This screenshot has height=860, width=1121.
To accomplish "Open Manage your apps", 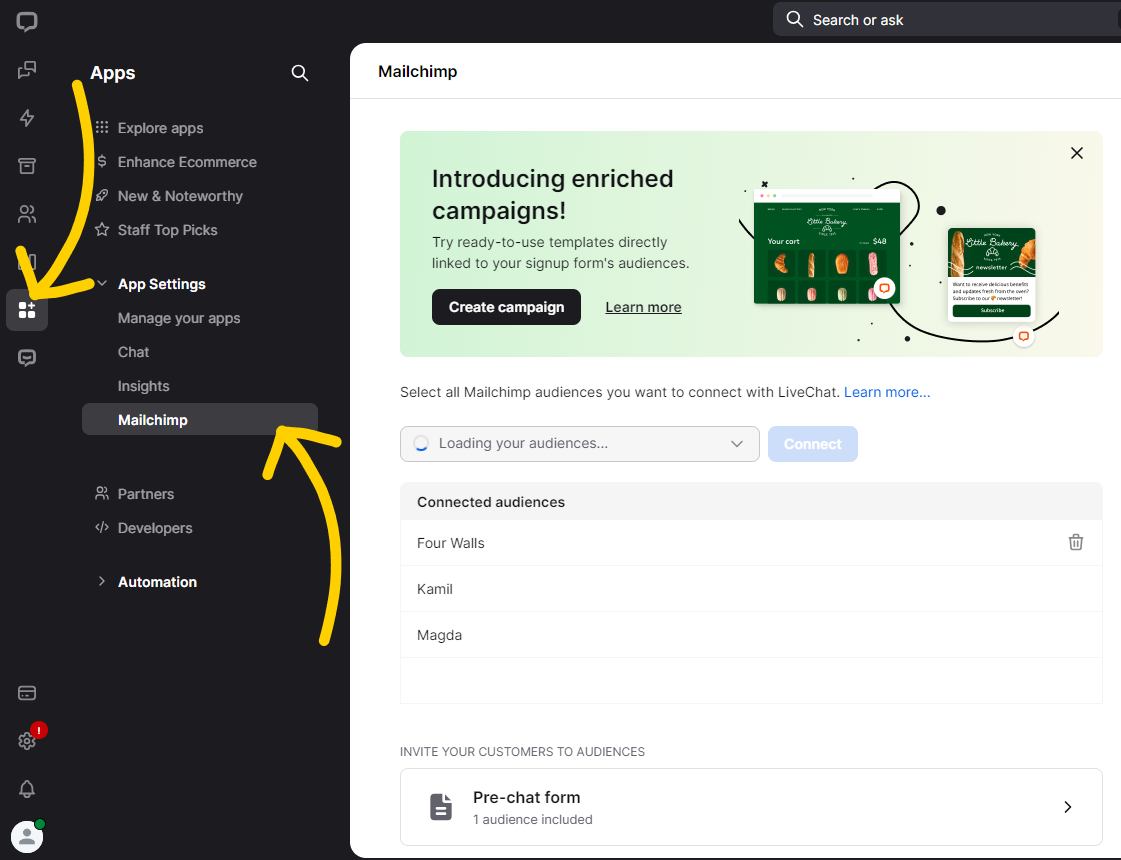I will click(x=179, y=318).
